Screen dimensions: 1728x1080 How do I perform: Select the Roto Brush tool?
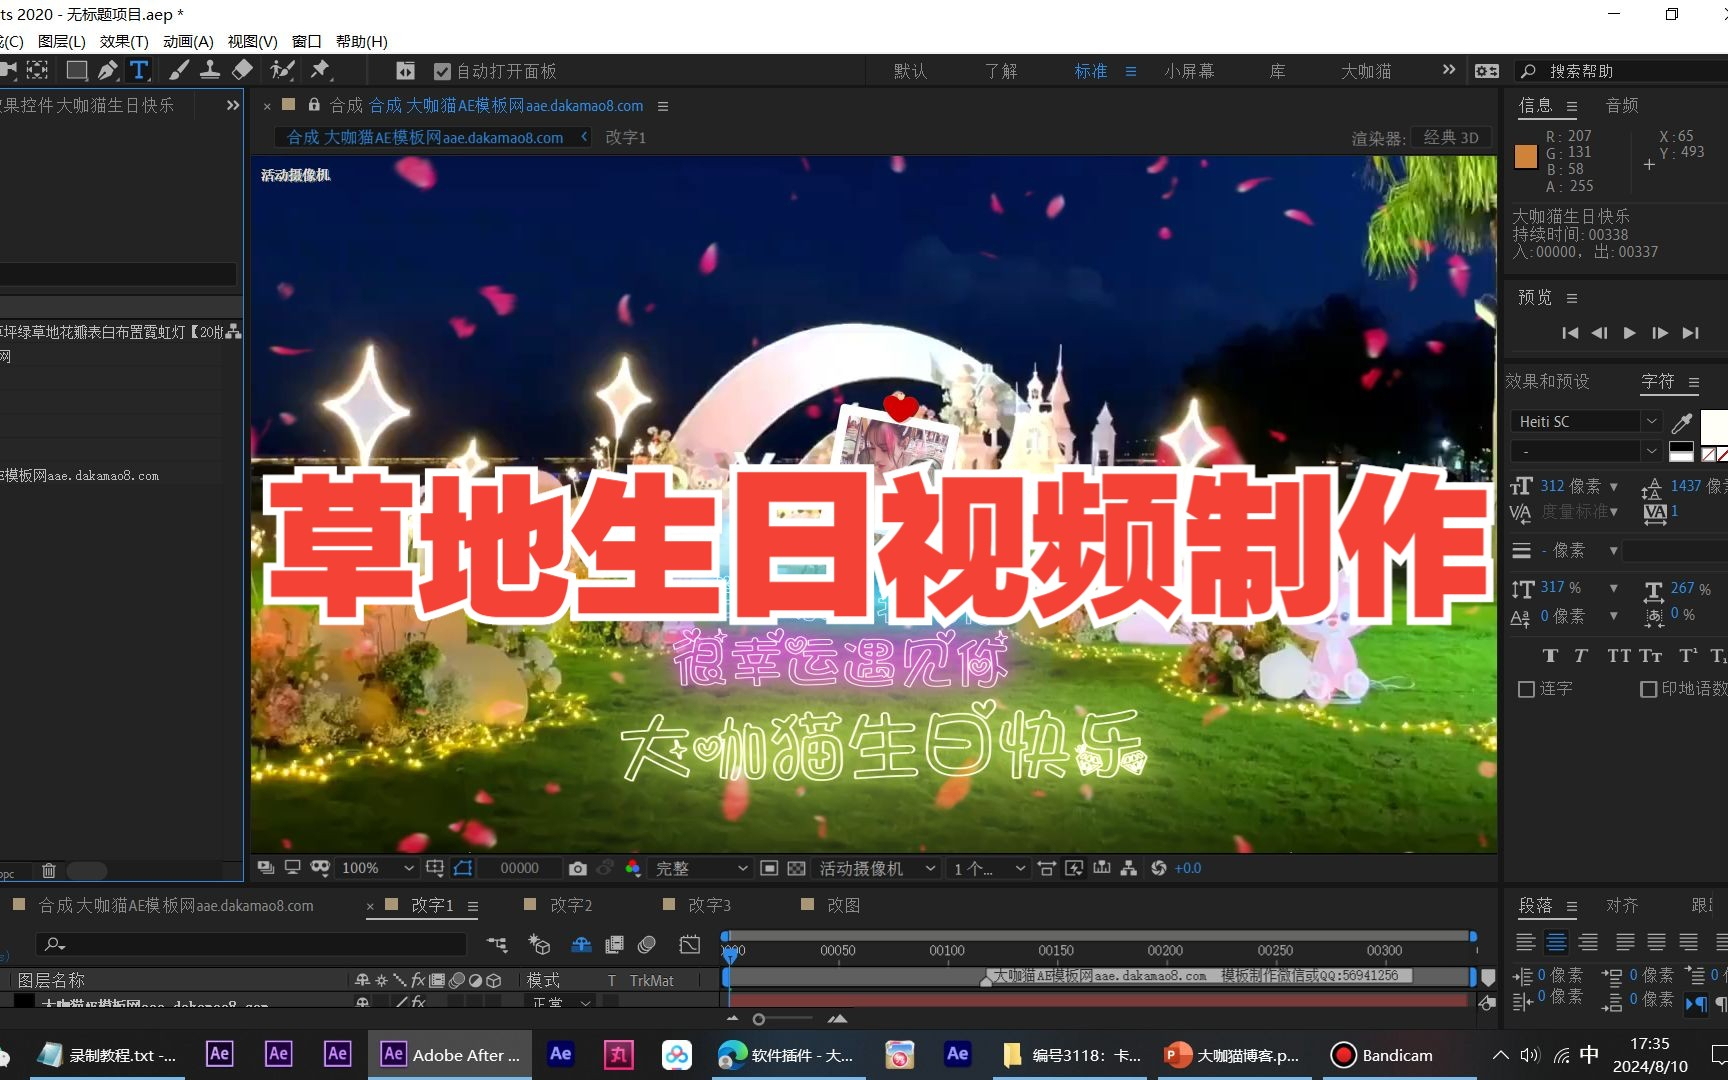pos(283,70)
